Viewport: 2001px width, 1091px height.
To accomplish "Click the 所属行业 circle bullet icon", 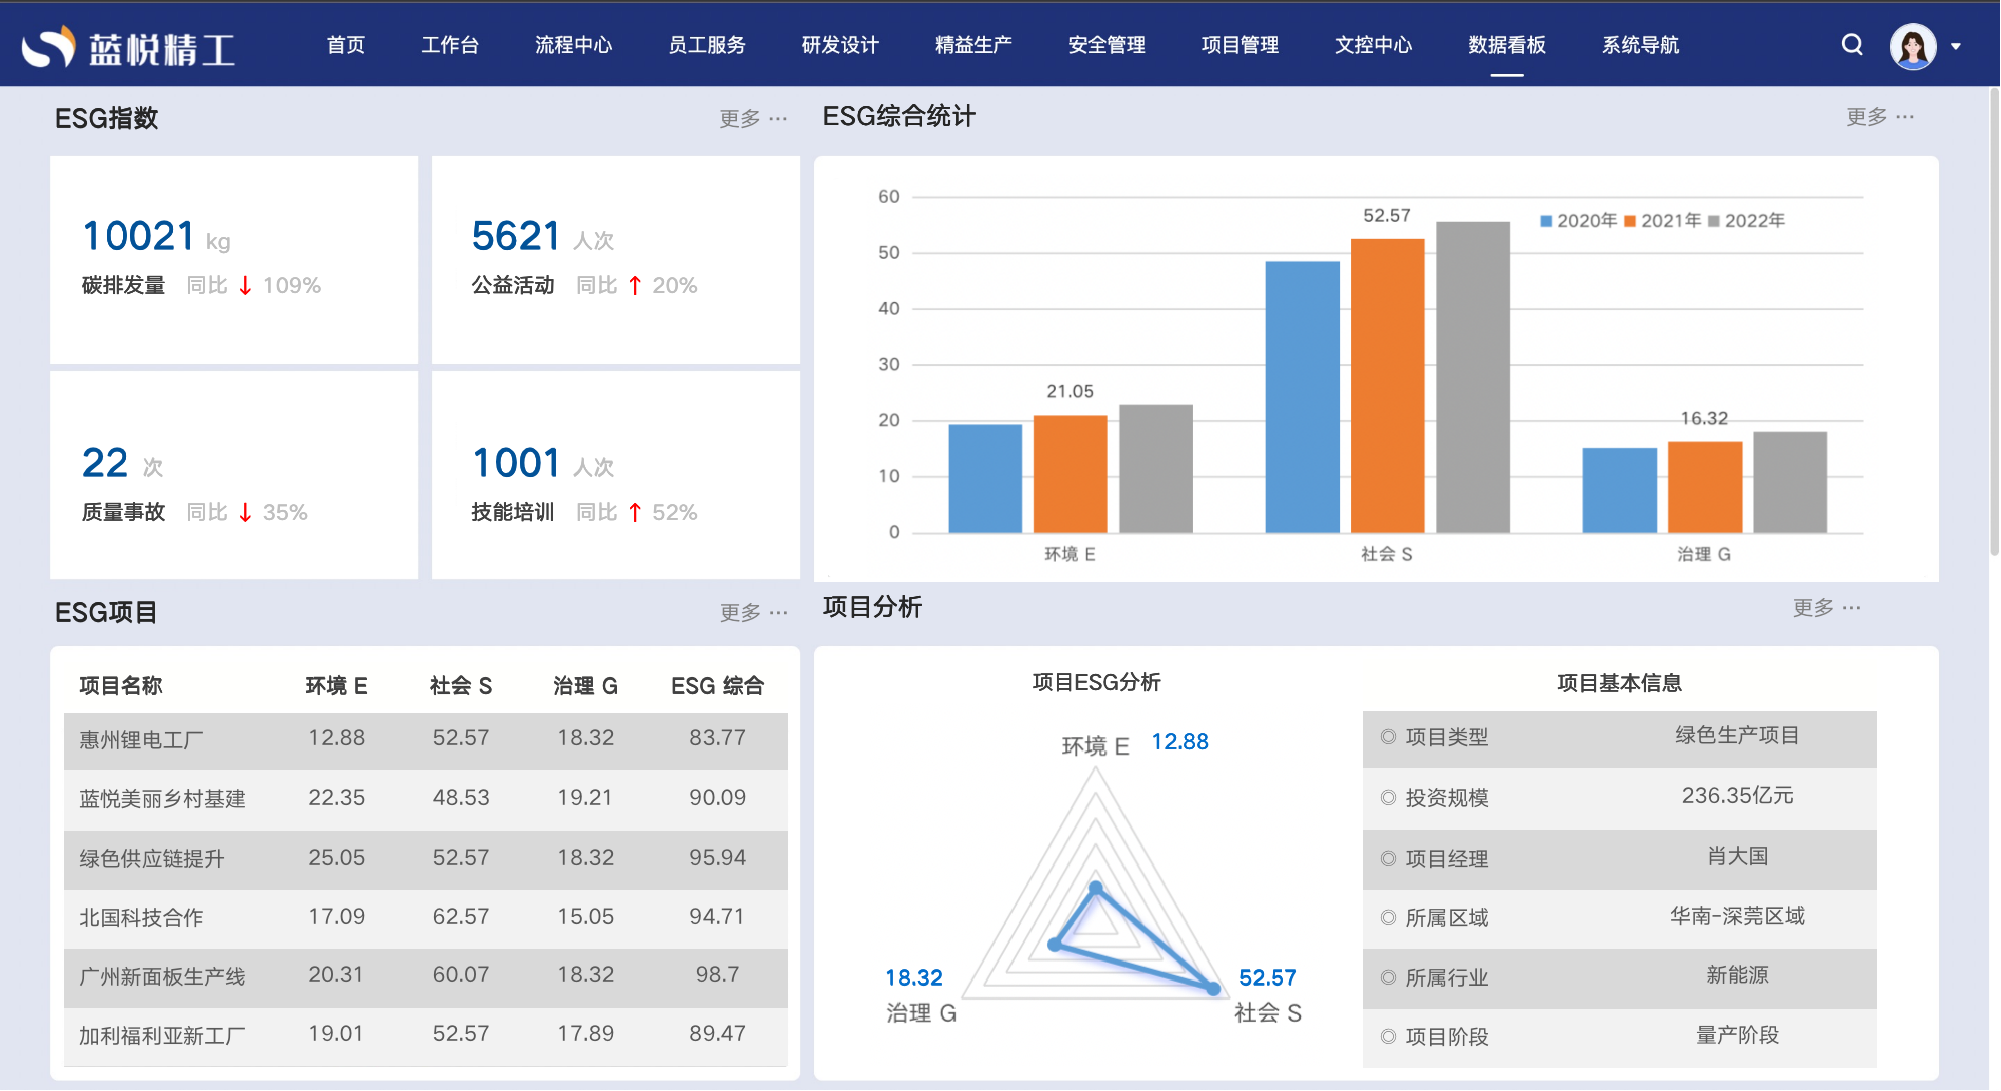I will 1388,978.
